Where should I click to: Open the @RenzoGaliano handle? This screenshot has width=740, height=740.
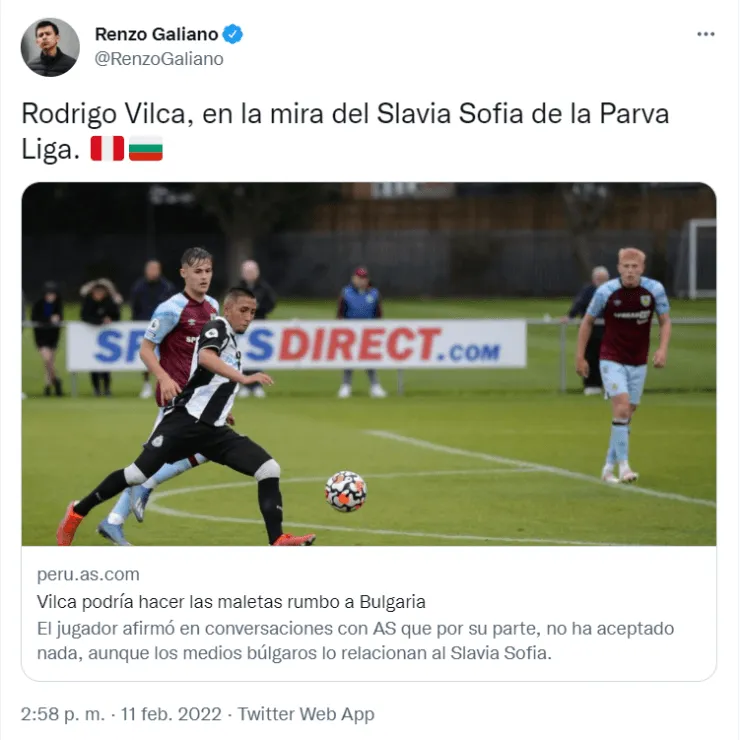point(159,59)
